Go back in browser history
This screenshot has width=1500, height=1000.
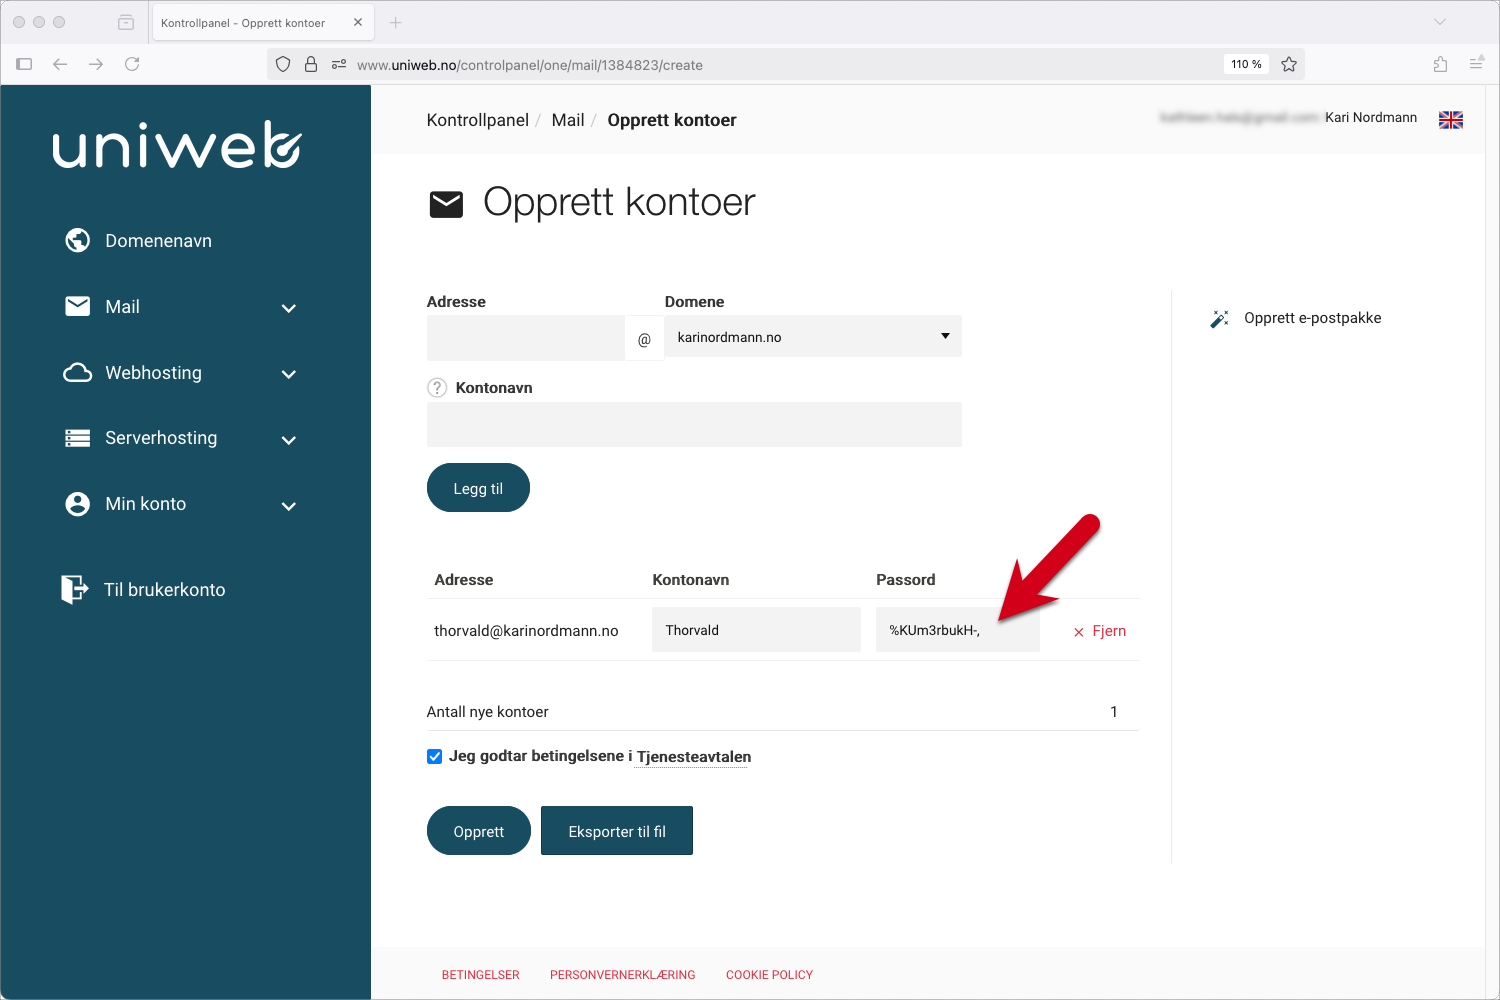pyautogui.click(x=60, y=64)
